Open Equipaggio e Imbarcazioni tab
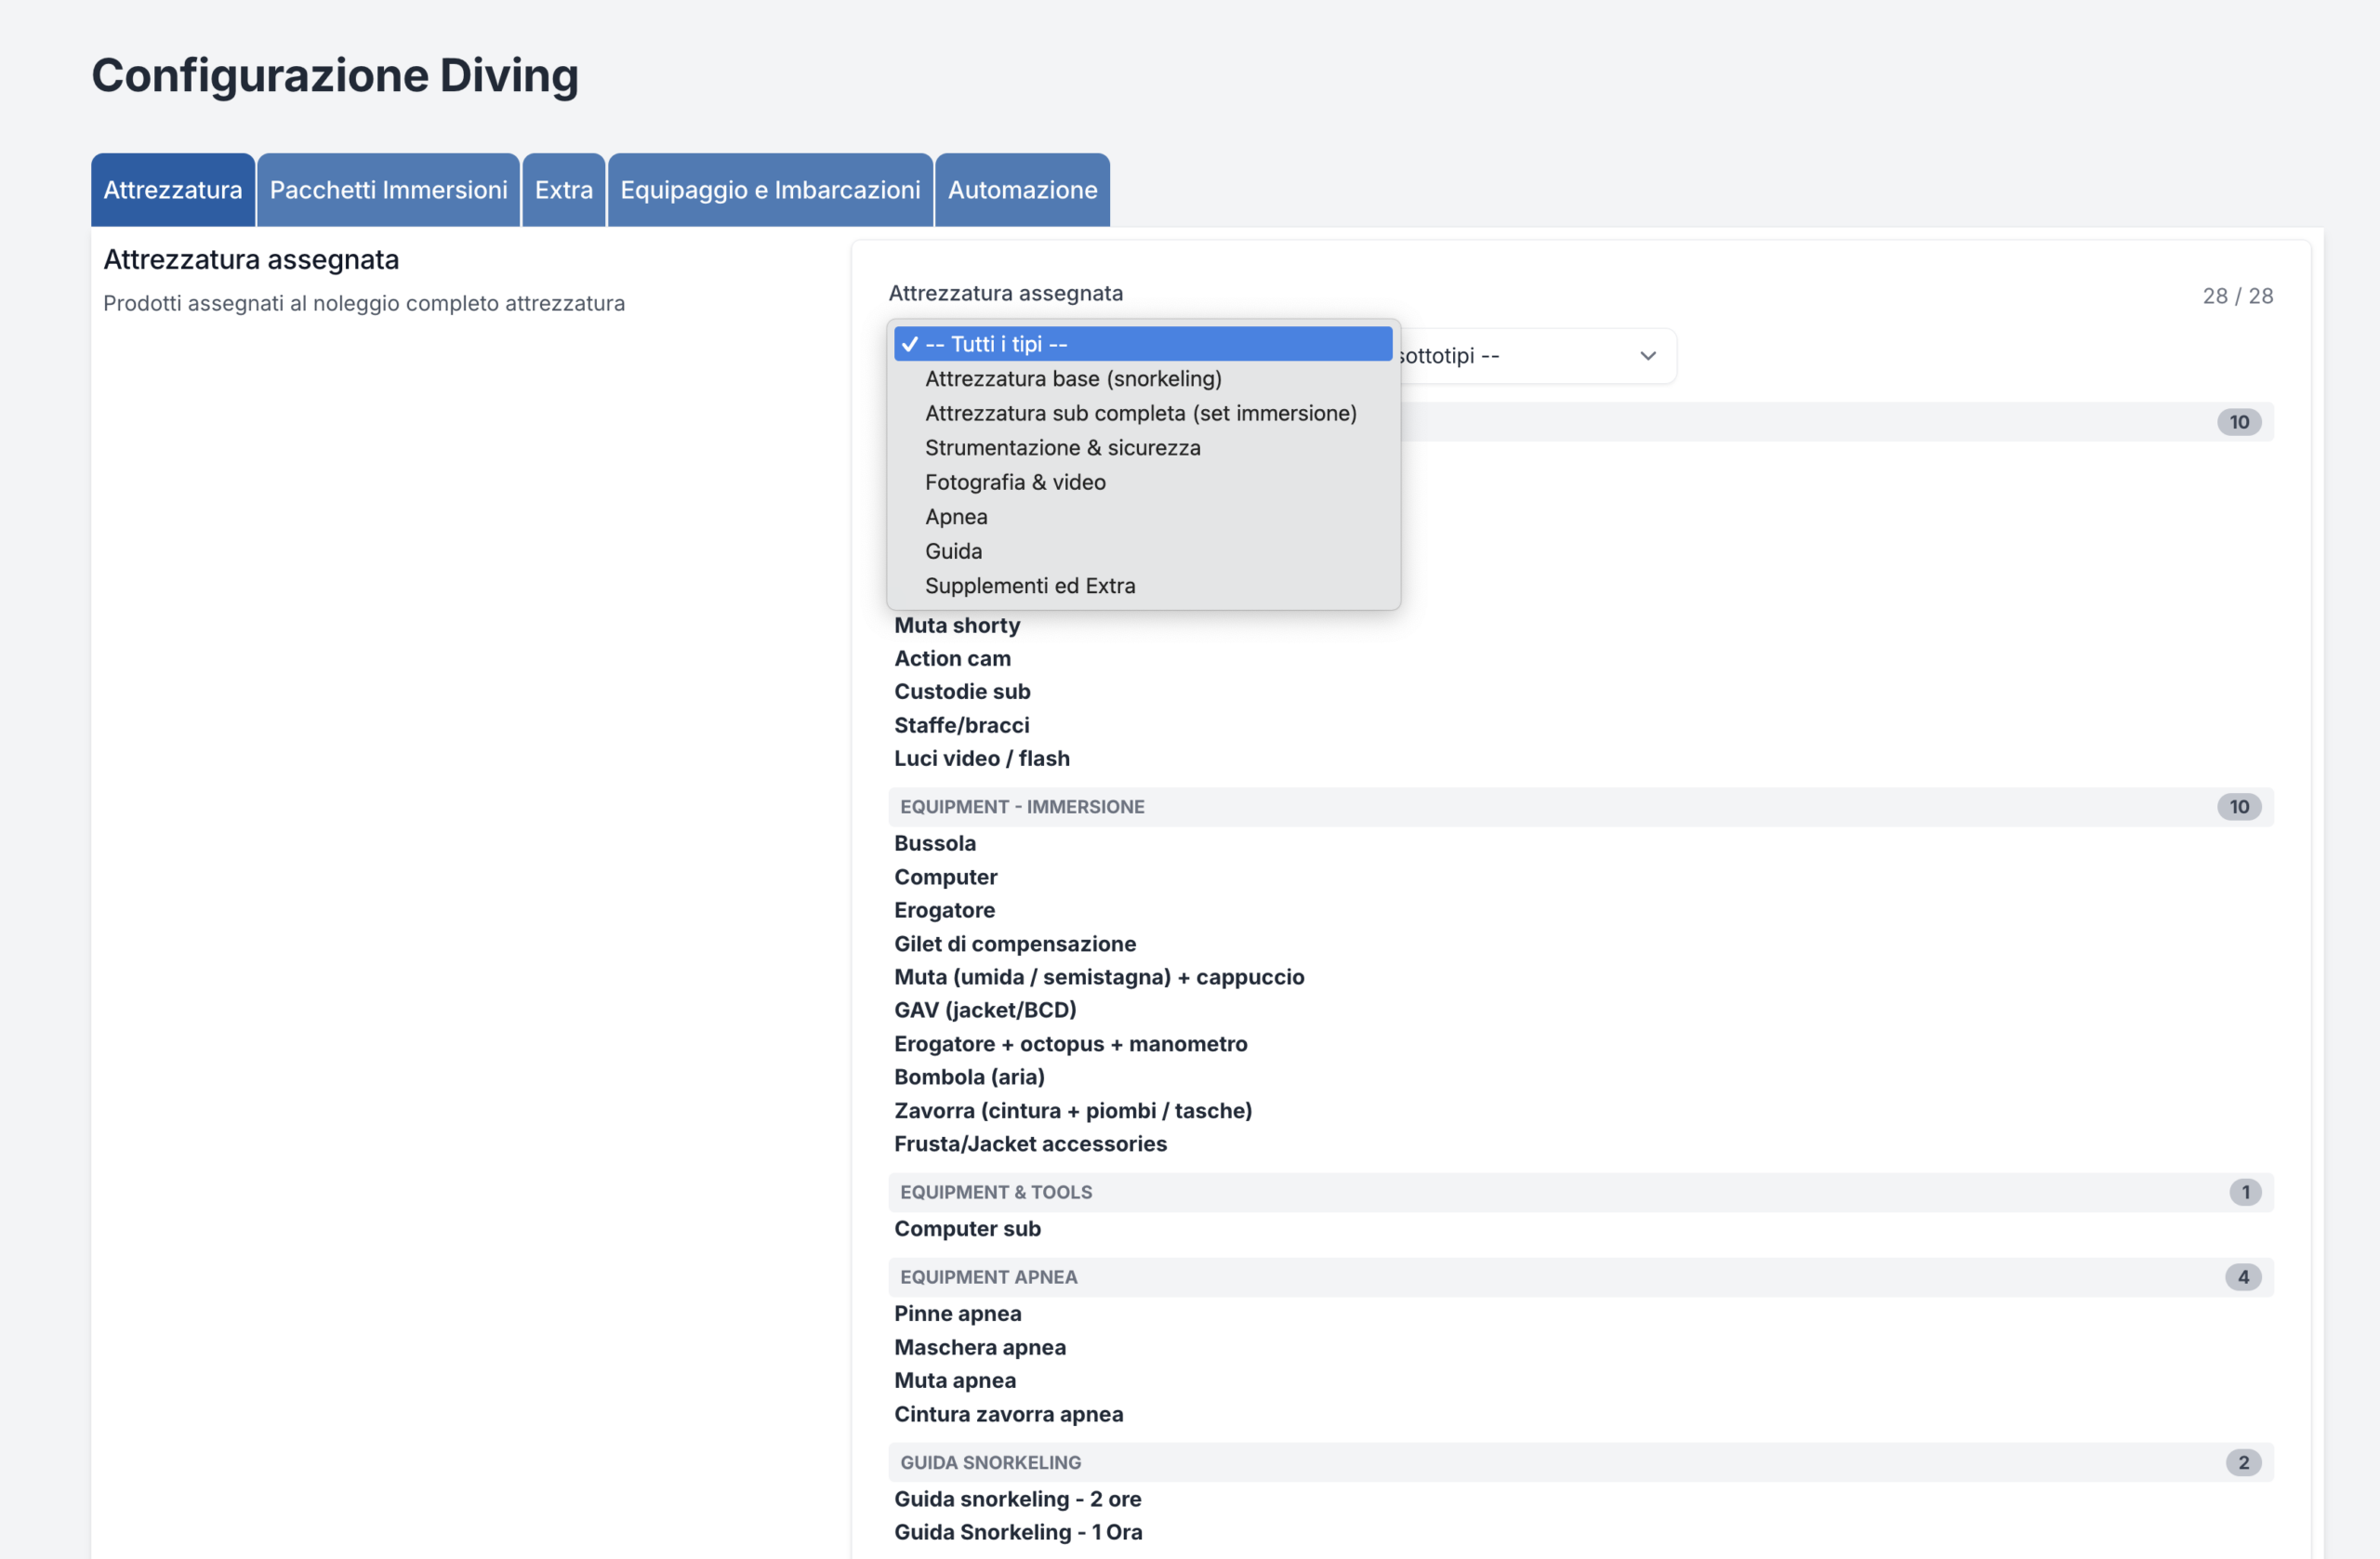 click(x=770, y=190)
